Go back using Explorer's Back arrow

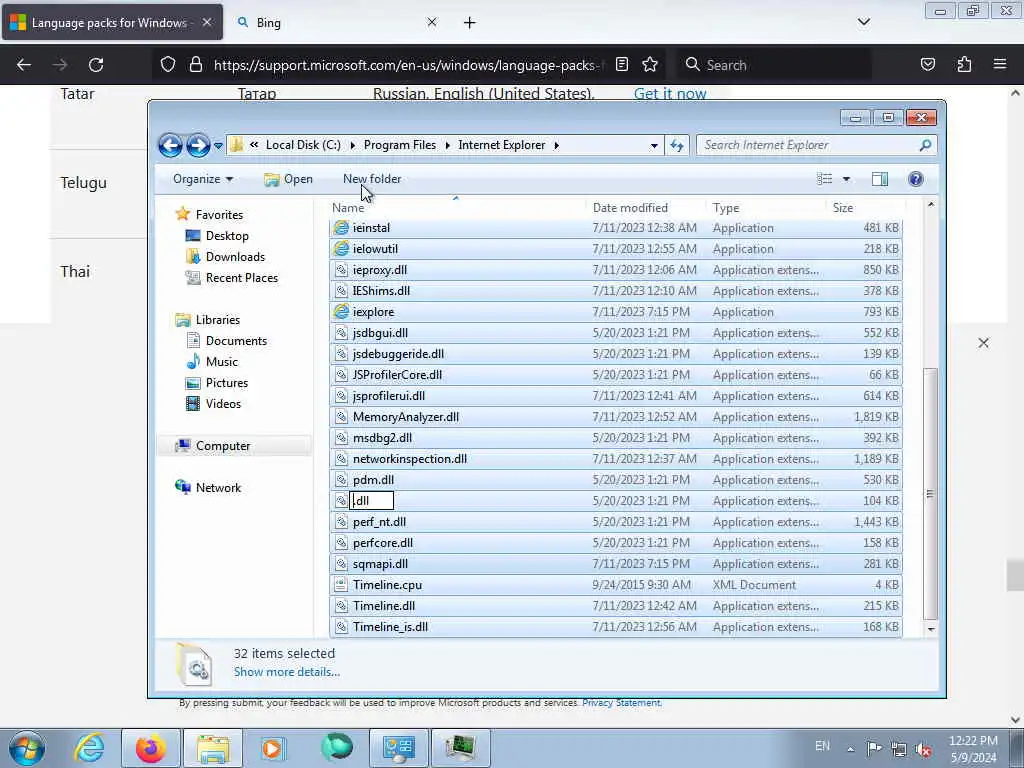170,145
